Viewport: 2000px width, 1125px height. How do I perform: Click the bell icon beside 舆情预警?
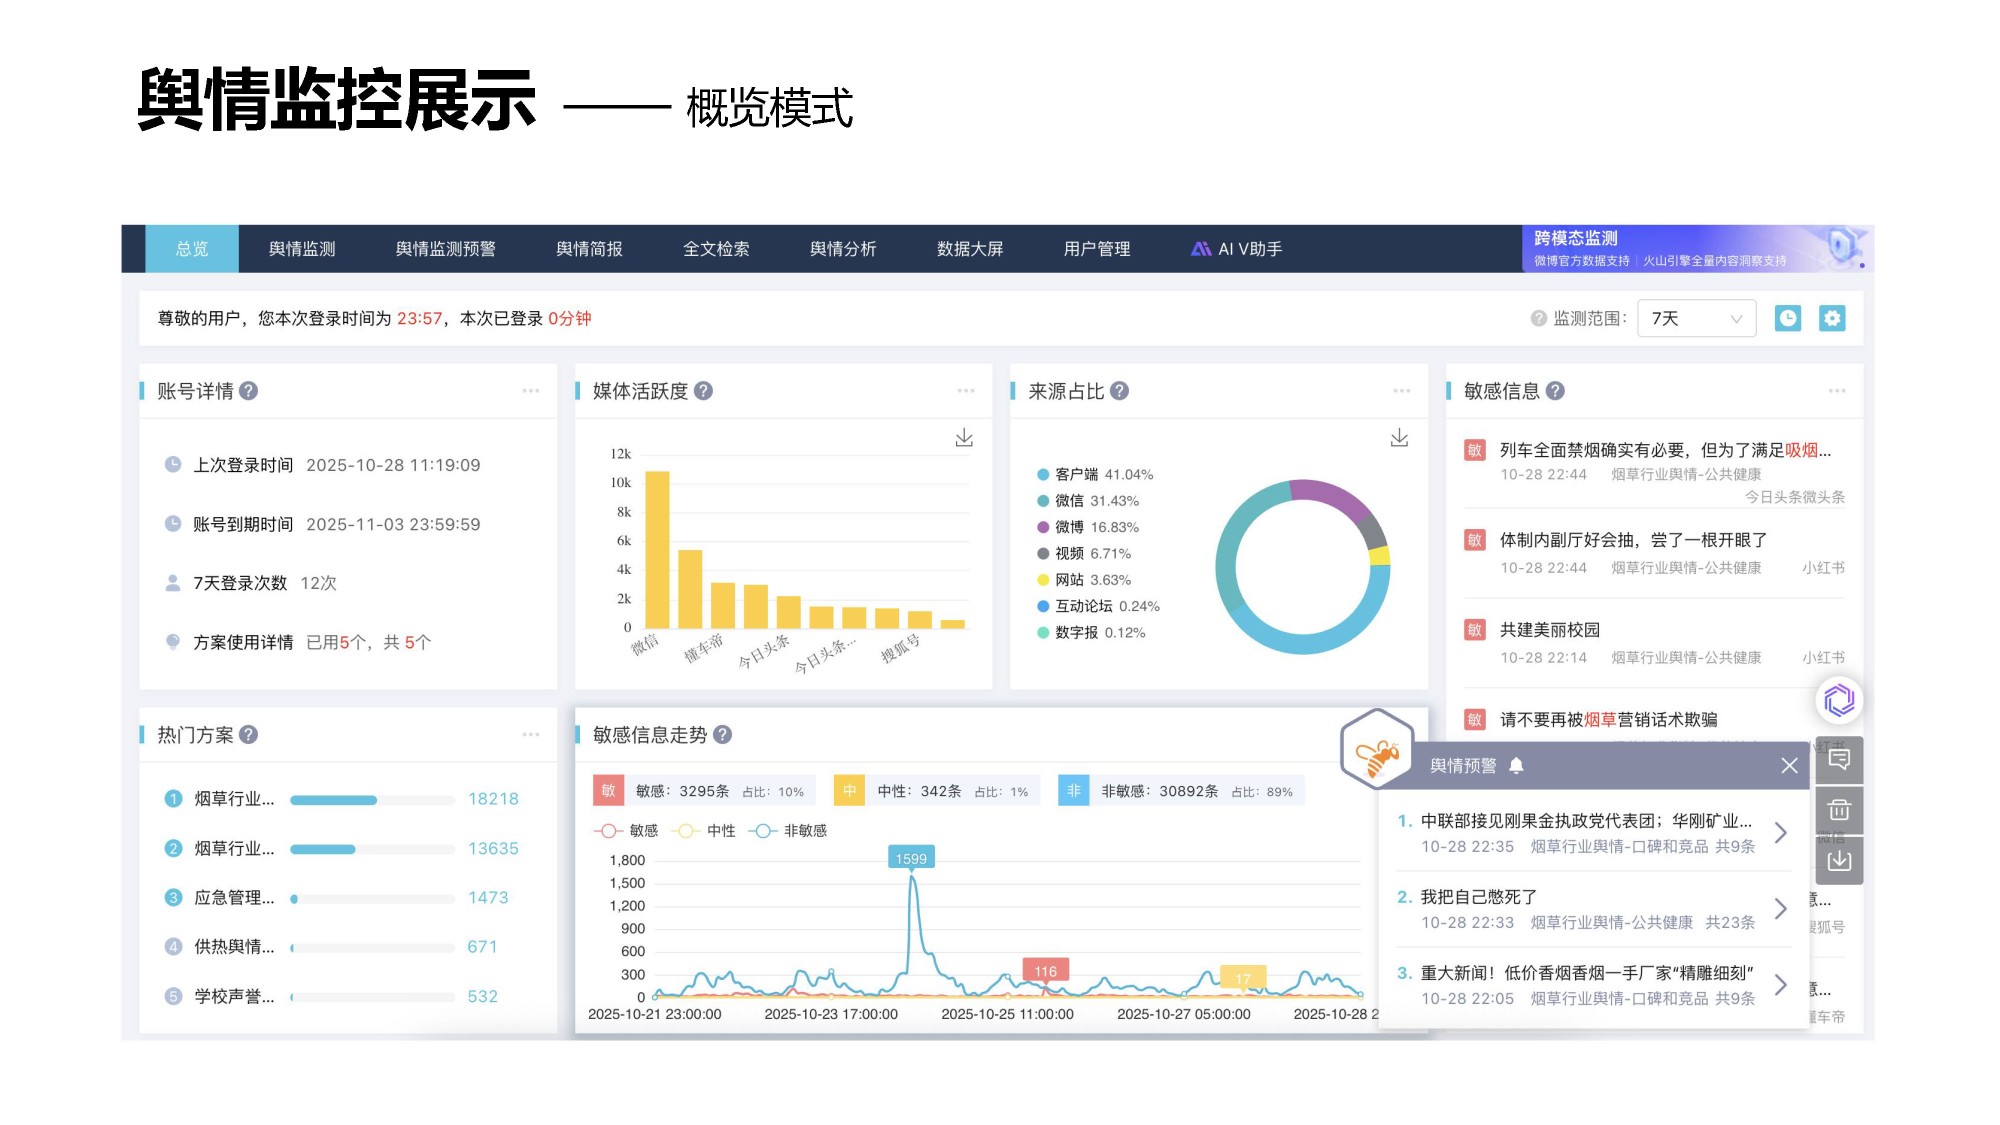(x=1516, y=765)
